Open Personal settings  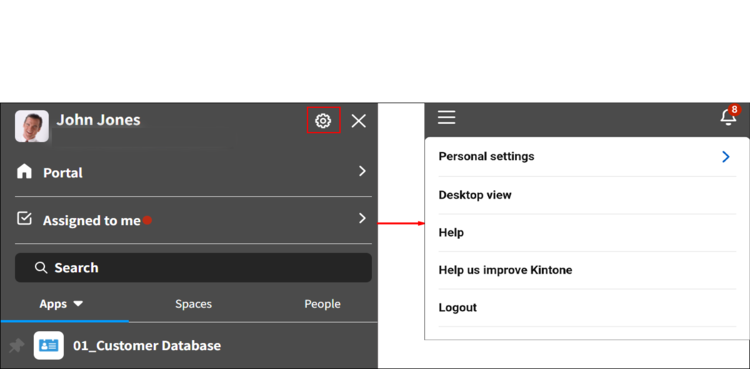[486, 157]
